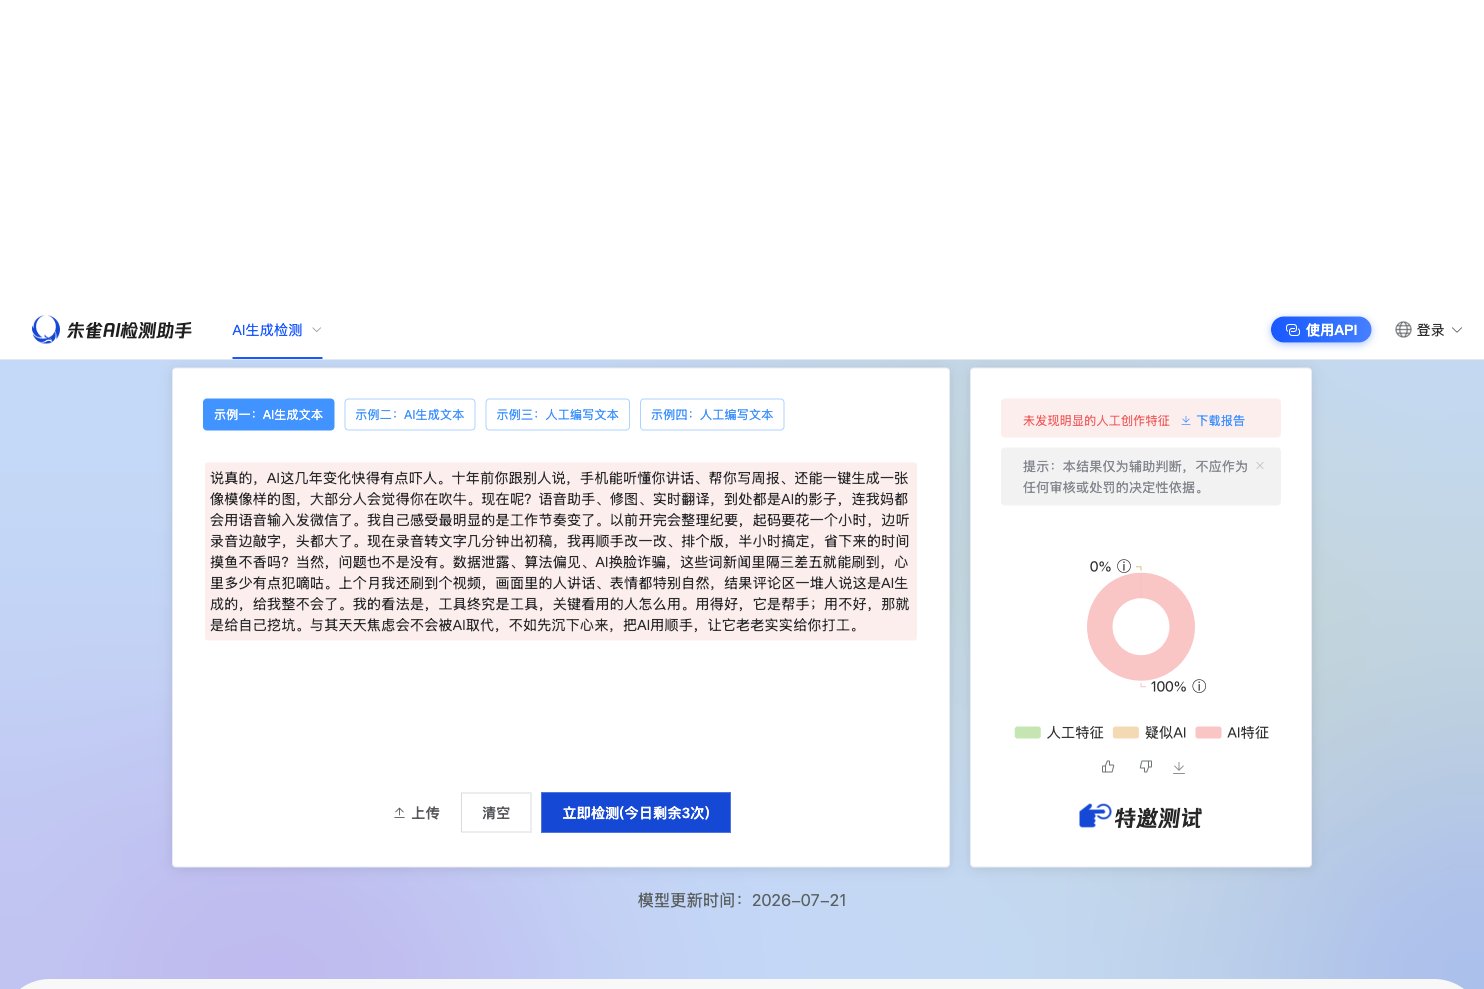
Task: Give a thumbs-up to the result
Action: point(1108,767)
